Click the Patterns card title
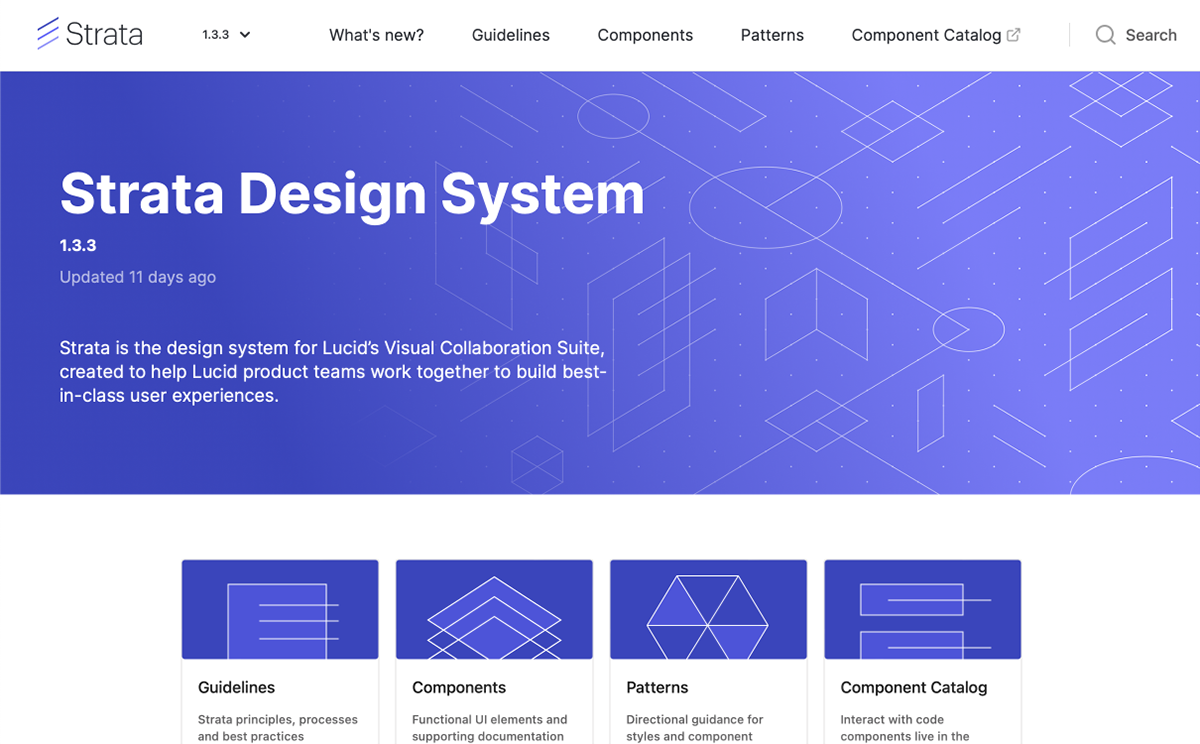 [x=657, y=688]
